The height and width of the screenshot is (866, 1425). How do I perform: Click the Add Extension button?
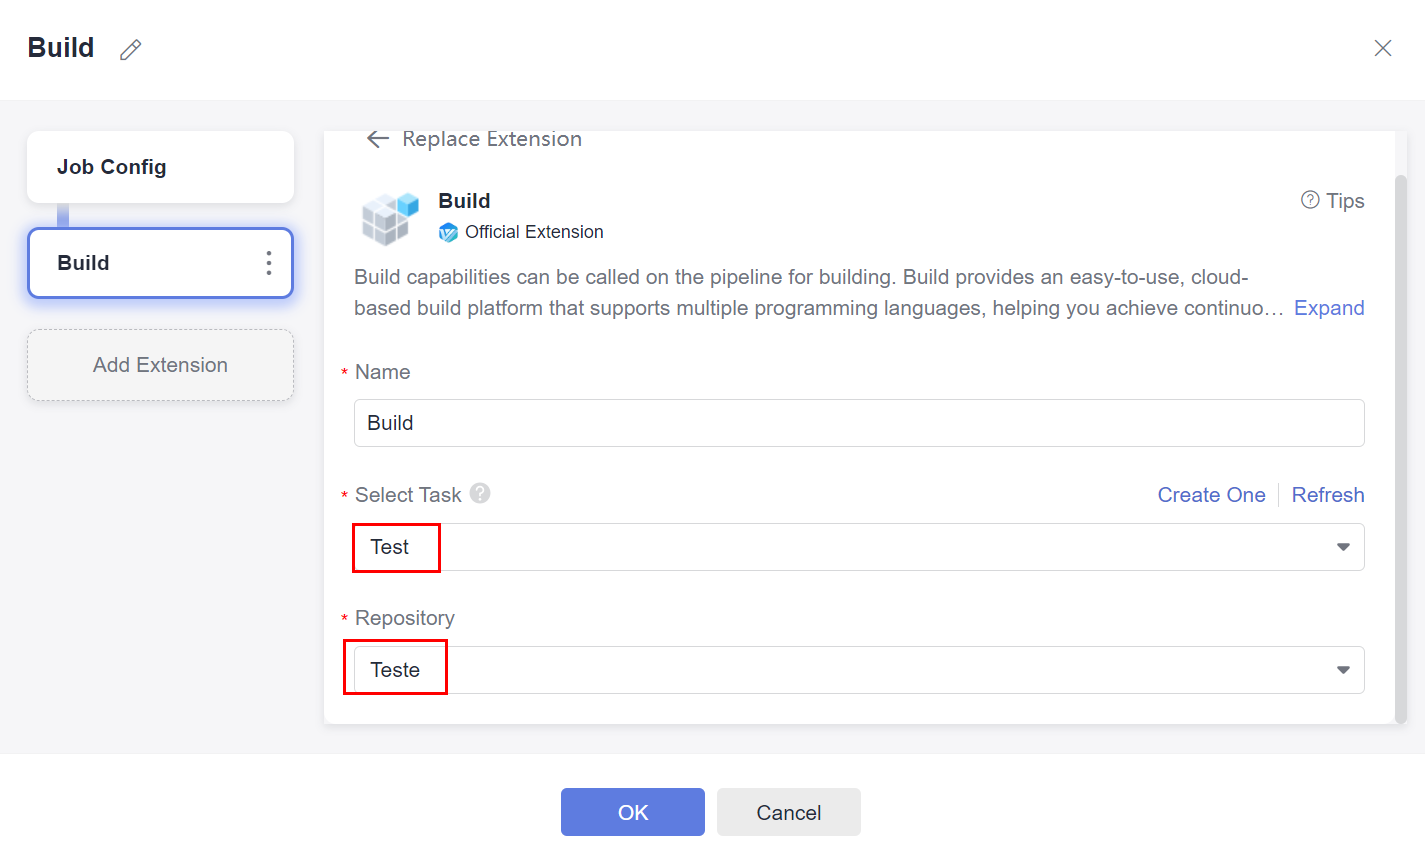tap(160, 365)
